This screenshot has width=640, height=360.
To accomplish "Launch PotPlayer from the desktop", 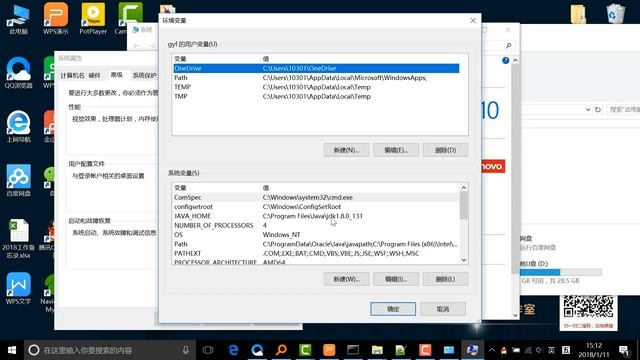I will click(93, 18).
